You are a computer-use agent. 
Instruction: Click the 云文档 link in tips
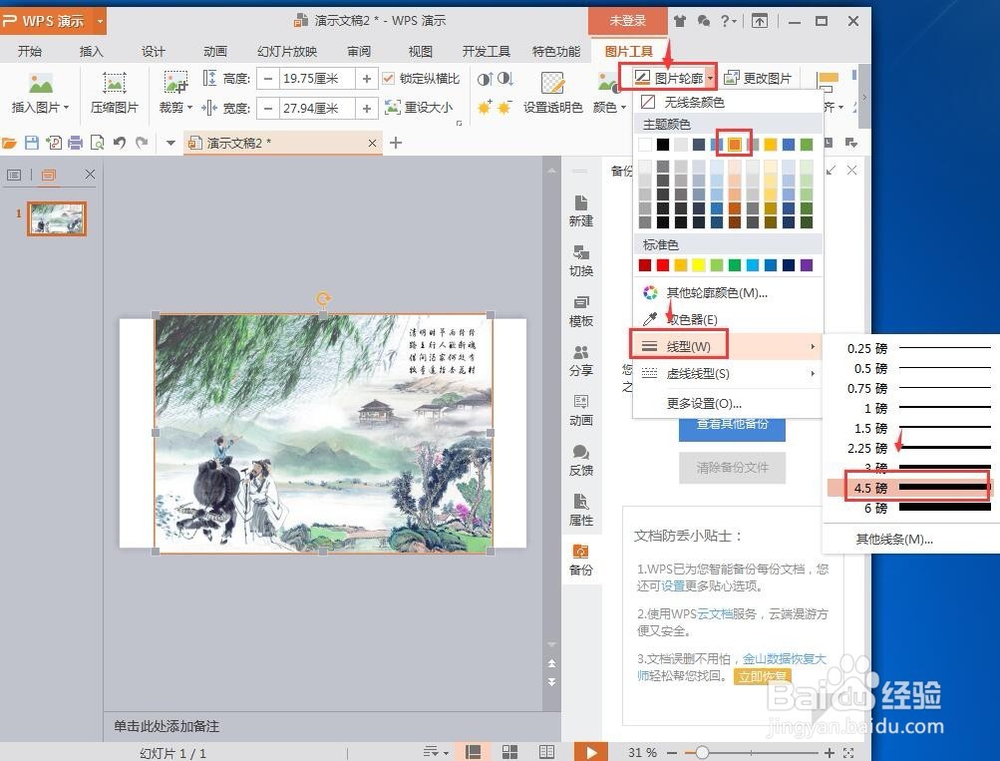coord(714,614)
